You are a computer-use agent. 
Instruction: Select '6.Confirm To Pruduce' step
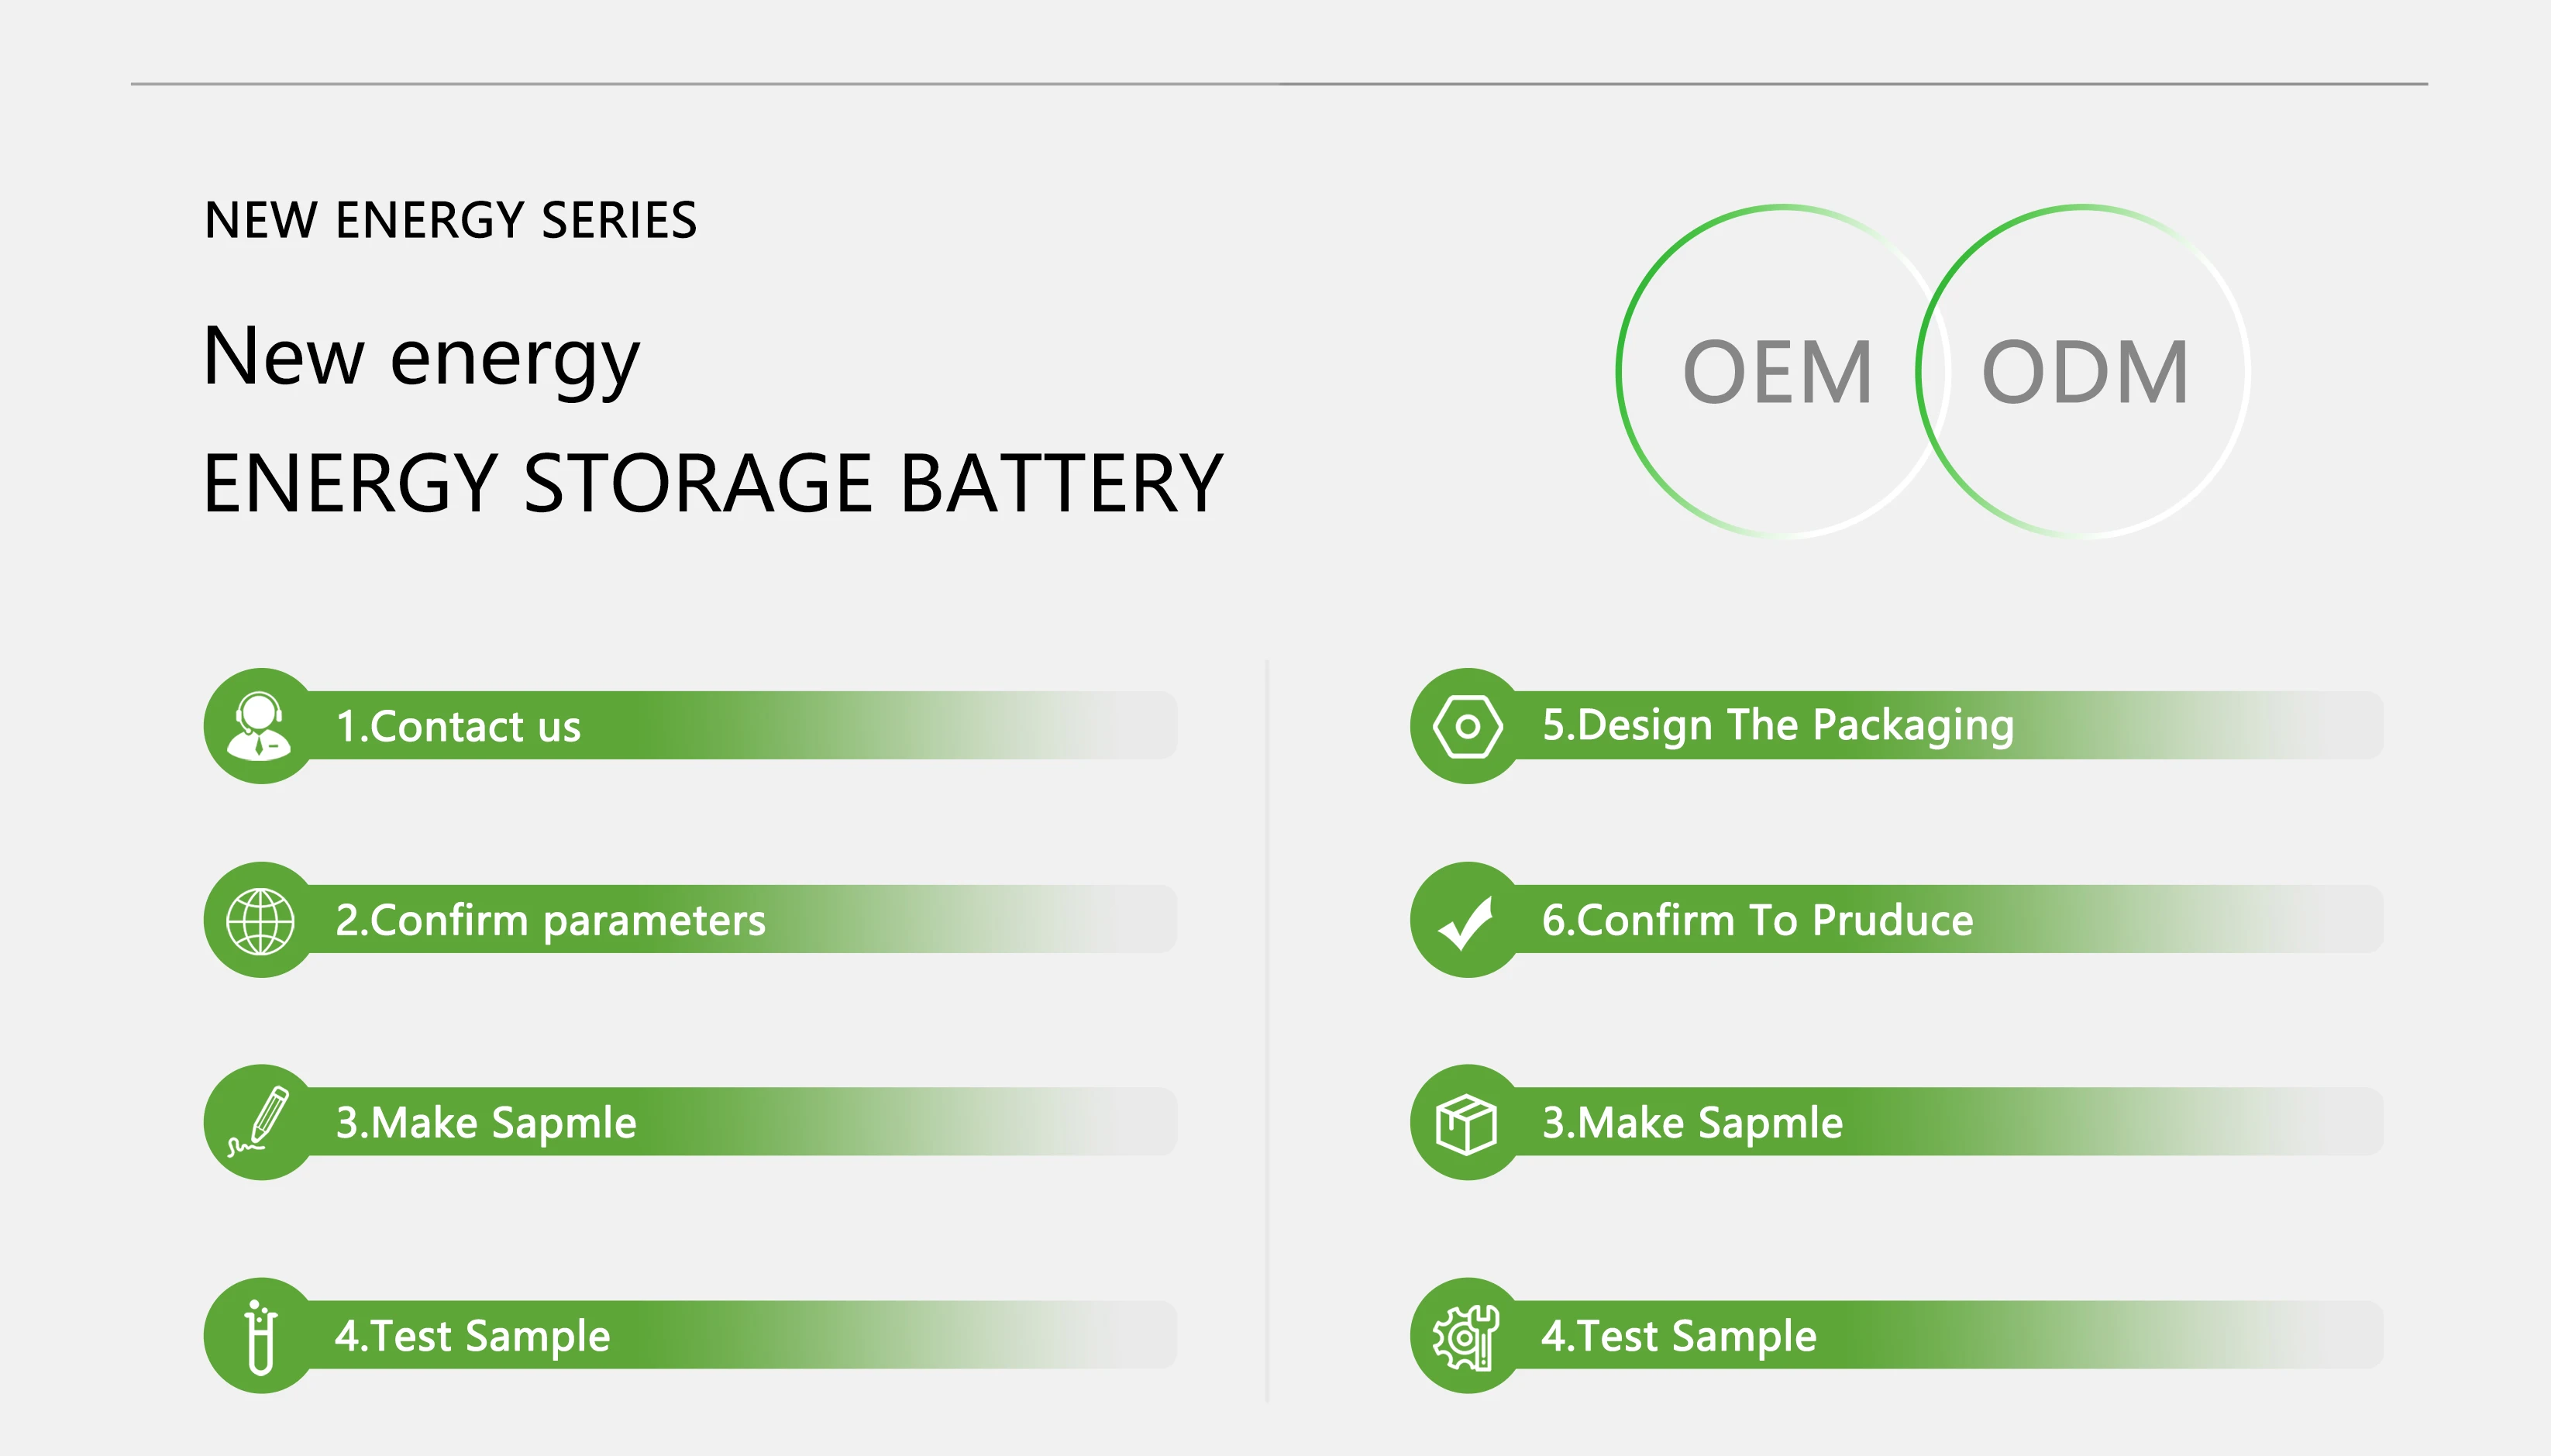[1757, 920]
